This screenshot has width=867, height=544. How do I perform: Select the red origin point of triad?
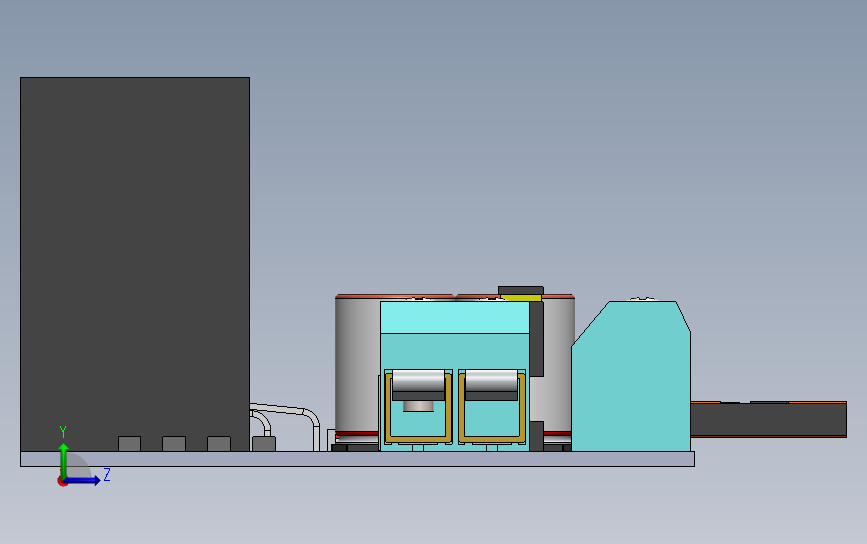coord(62,482)
